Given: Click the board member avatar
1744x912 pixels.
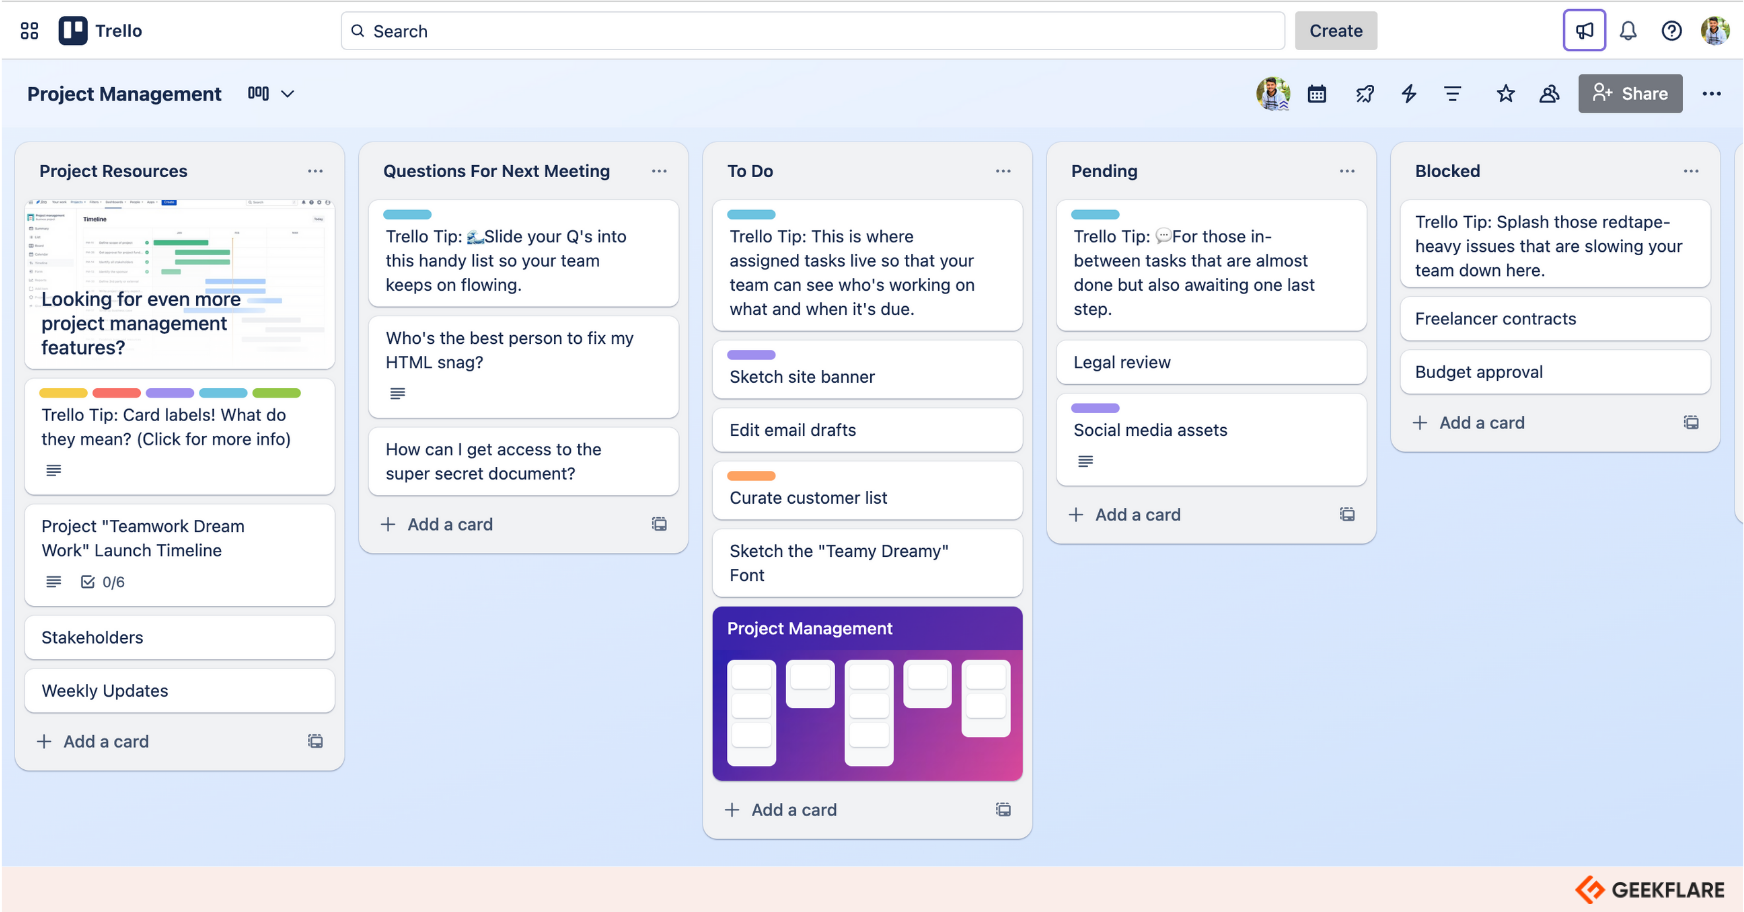Looking at the screenshot, I should 1273,93.
